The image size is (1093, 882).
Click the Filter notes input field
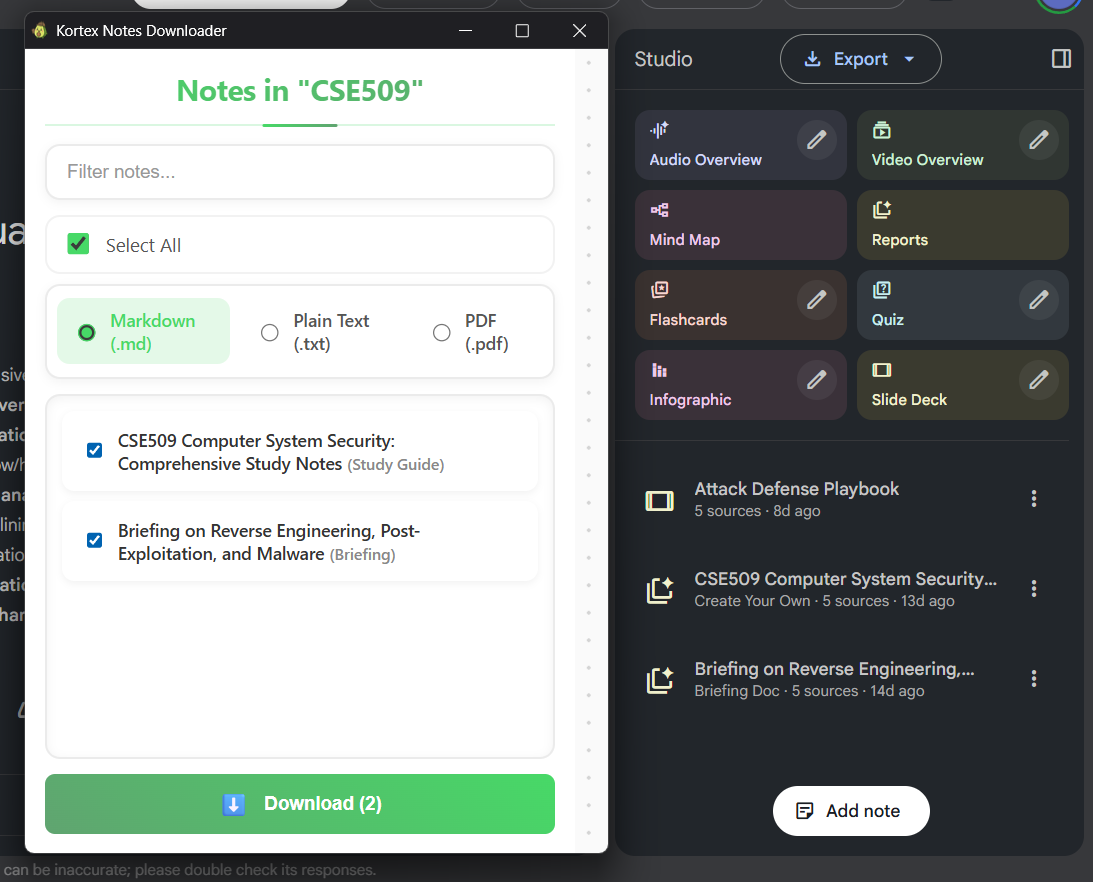[x=300, y=172]
